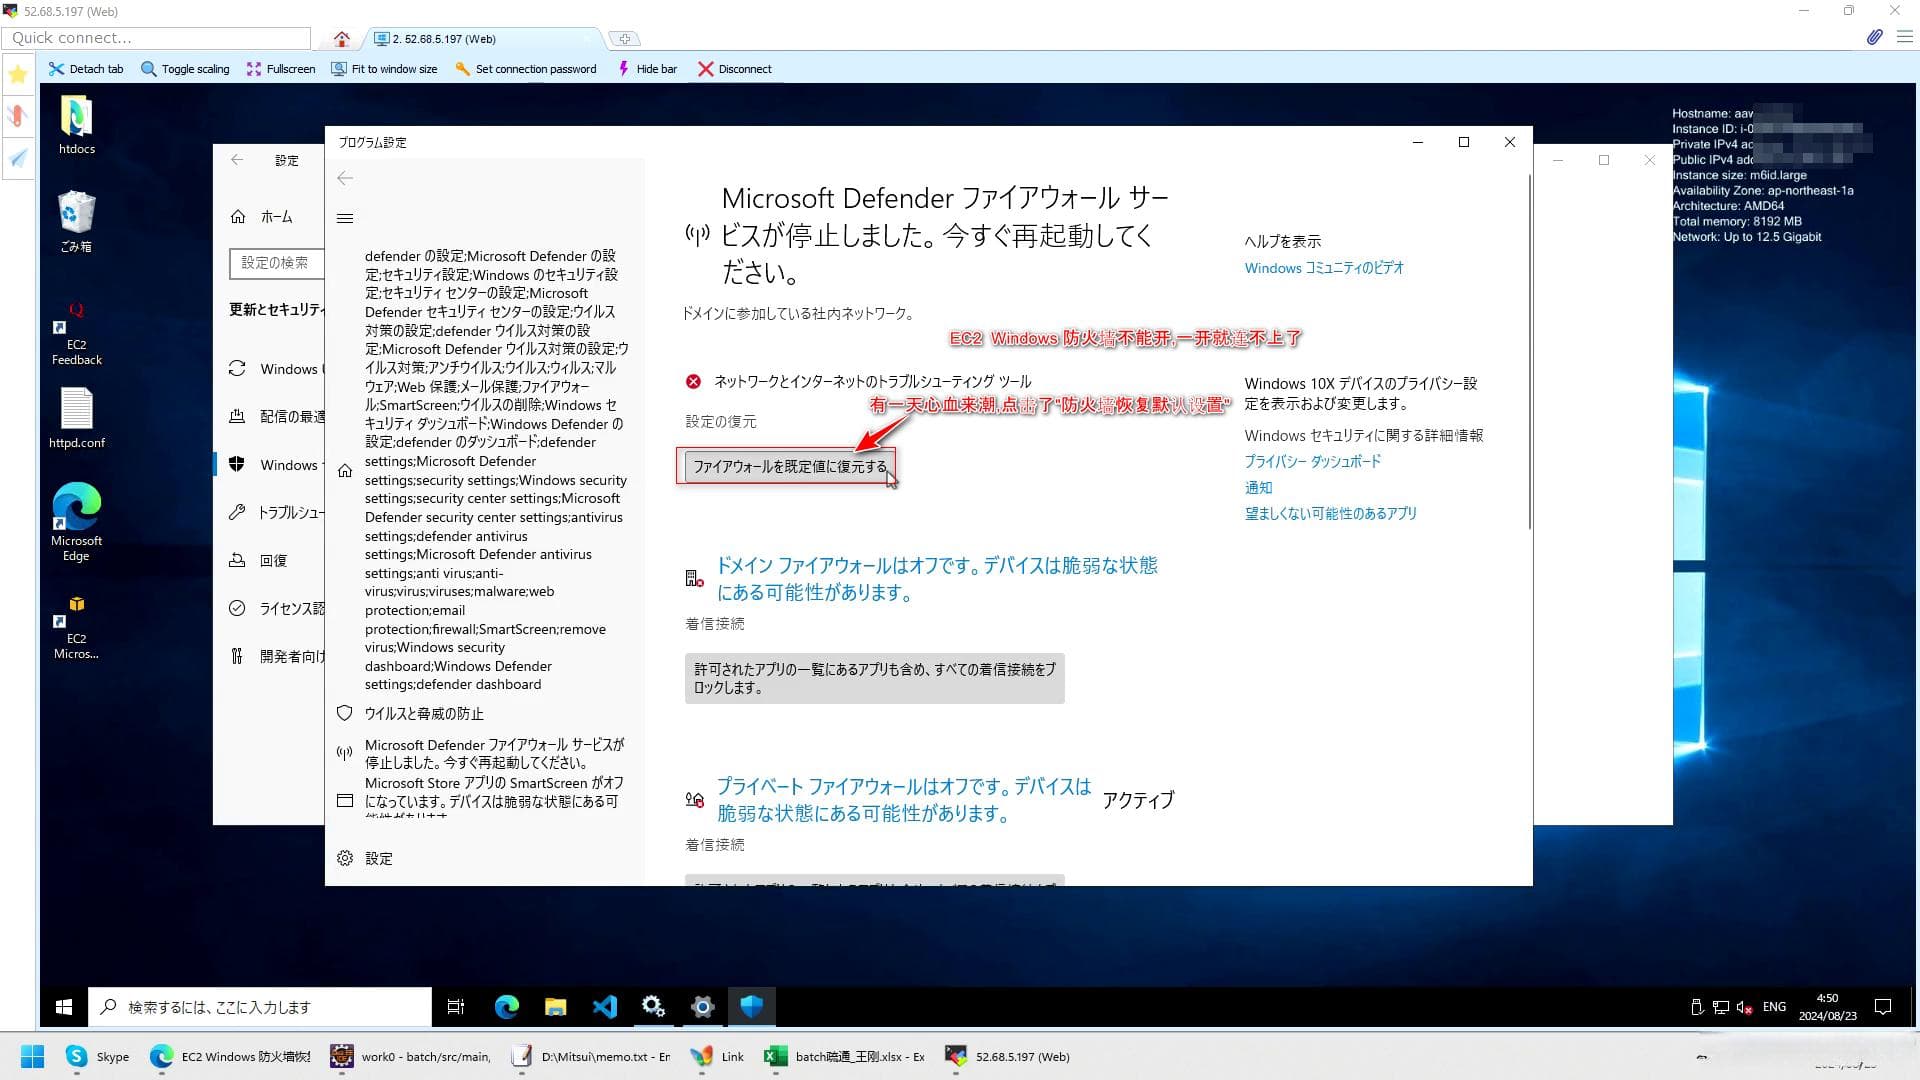1920x1080 pixels.
Task: Click ネットワークとインターネットのトラブルシューティング ツール
Action: pos(872,381)
